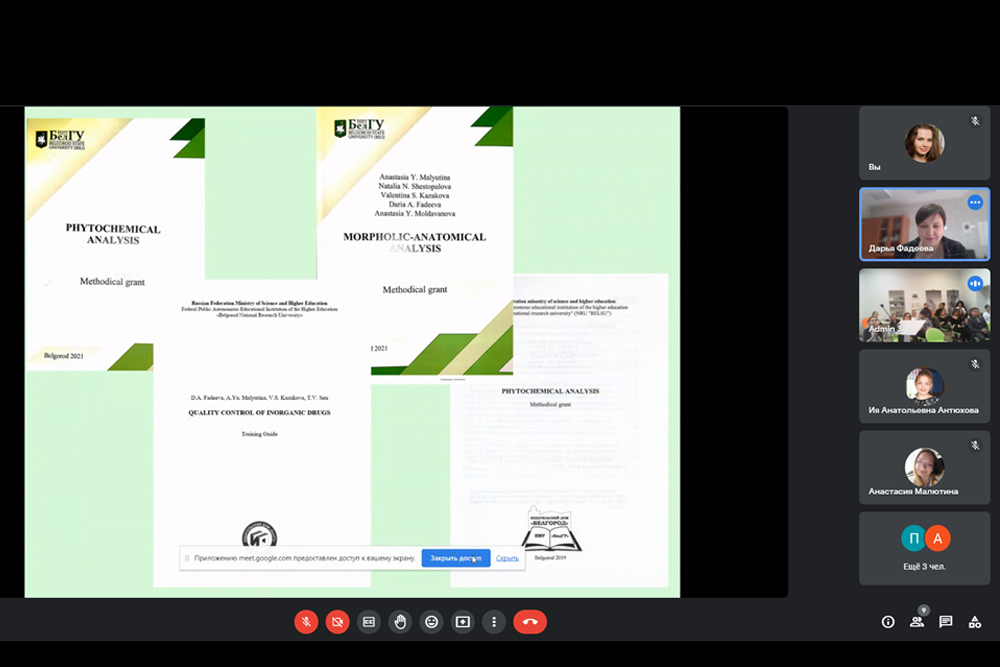Viewport: 1000px width, 667px height.
Task: Click the muted mic icon on Анастасия Малютина's tile
Action: pyautogui.click(x=974, y=445)
